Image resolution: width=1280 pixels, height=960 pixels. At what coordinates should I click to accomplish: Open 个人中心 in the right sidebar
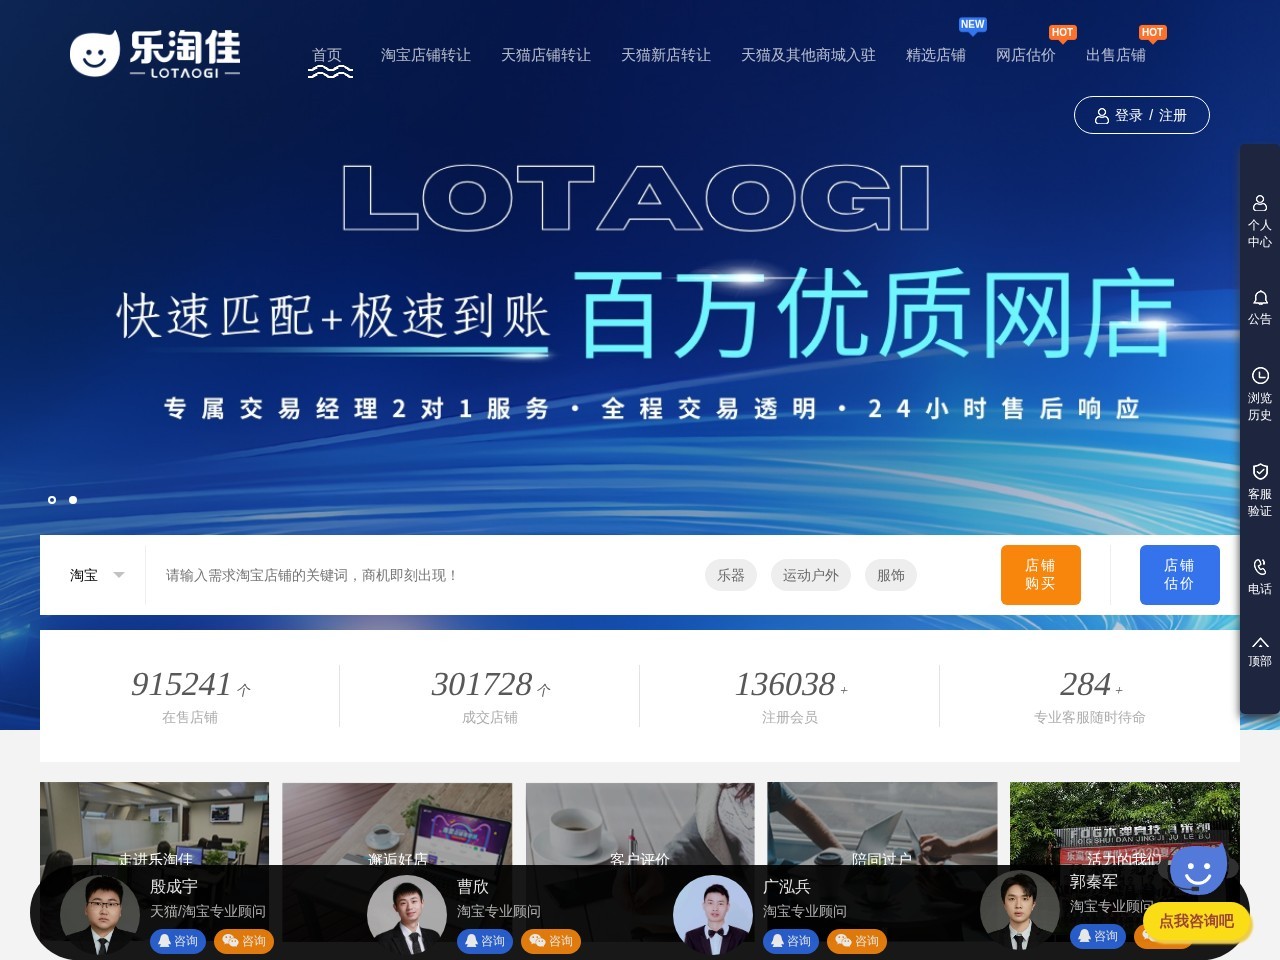click(1260, 221)
